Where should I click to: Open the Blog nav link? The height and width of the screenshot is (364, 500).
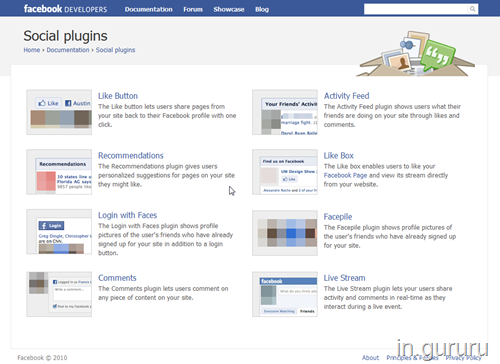(262, 9)
